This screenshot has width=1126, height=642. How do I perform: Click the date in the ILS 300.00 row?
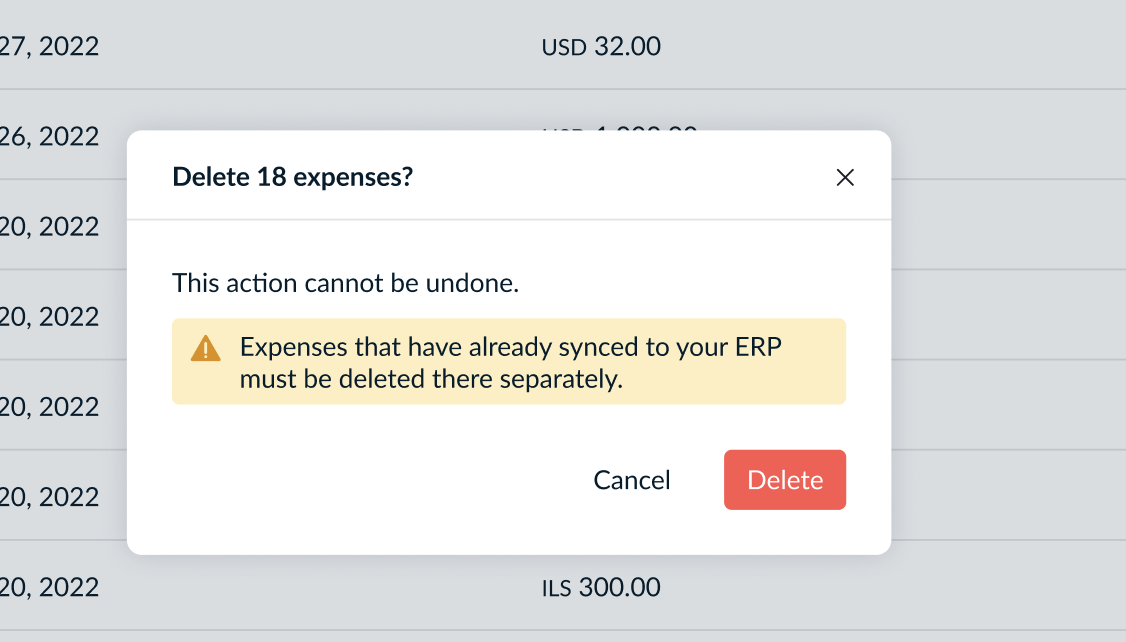point(49,587)
